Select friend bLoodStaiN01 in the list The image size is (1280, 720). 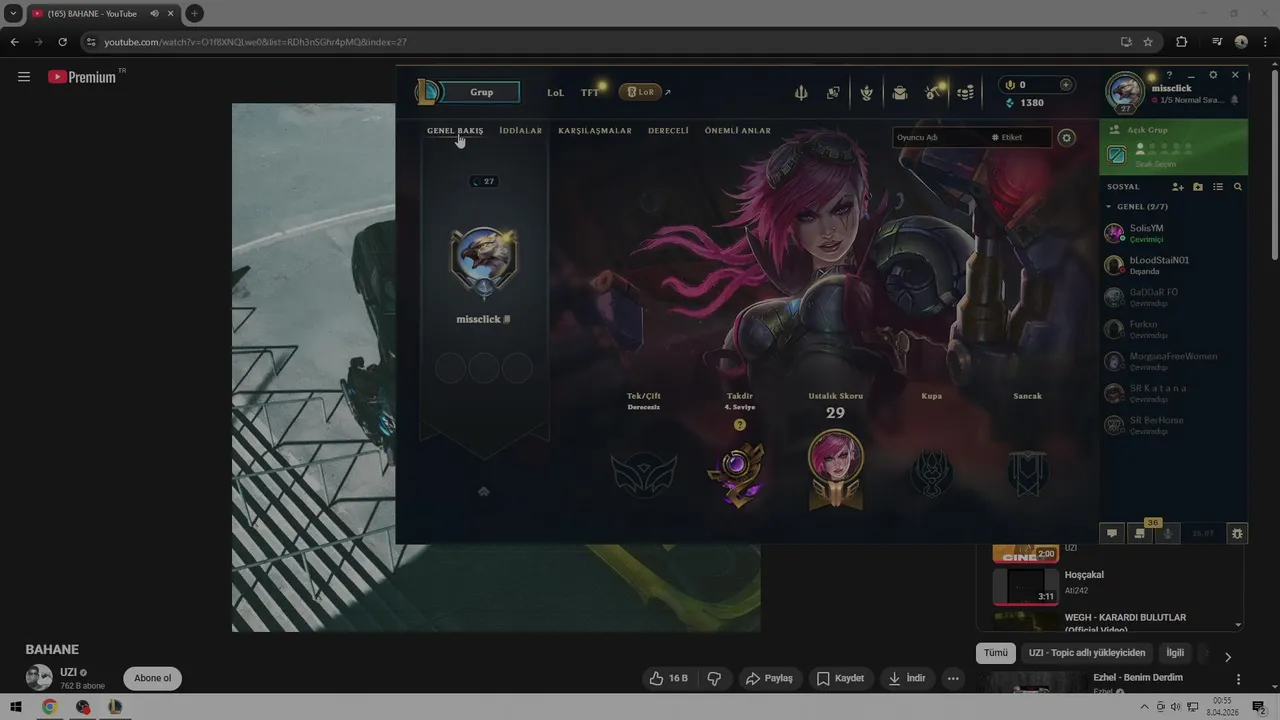click(x=1173, y=265)
